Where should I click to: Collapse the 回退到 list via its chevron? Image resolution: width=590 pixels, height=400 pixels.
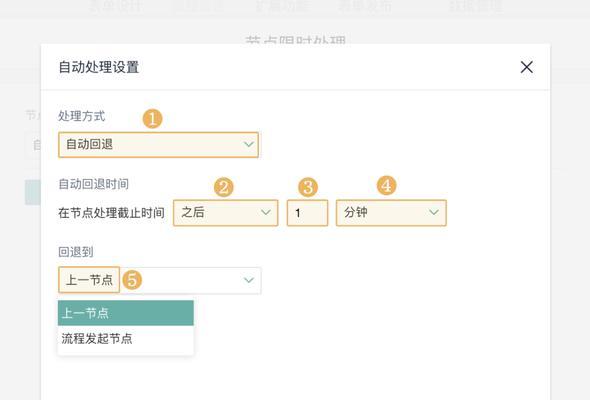pyautogui.click(x=248, y=280)
